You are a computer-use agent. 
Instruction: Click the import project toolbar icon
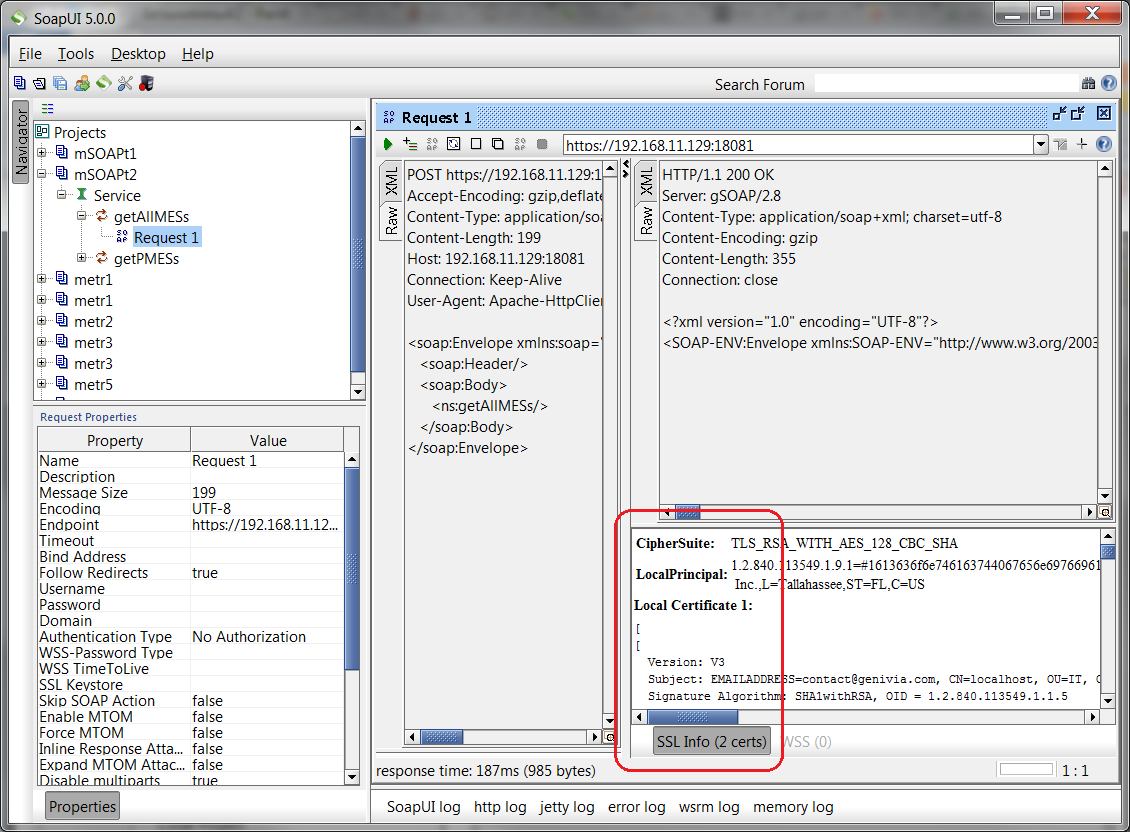pos(40,84)
